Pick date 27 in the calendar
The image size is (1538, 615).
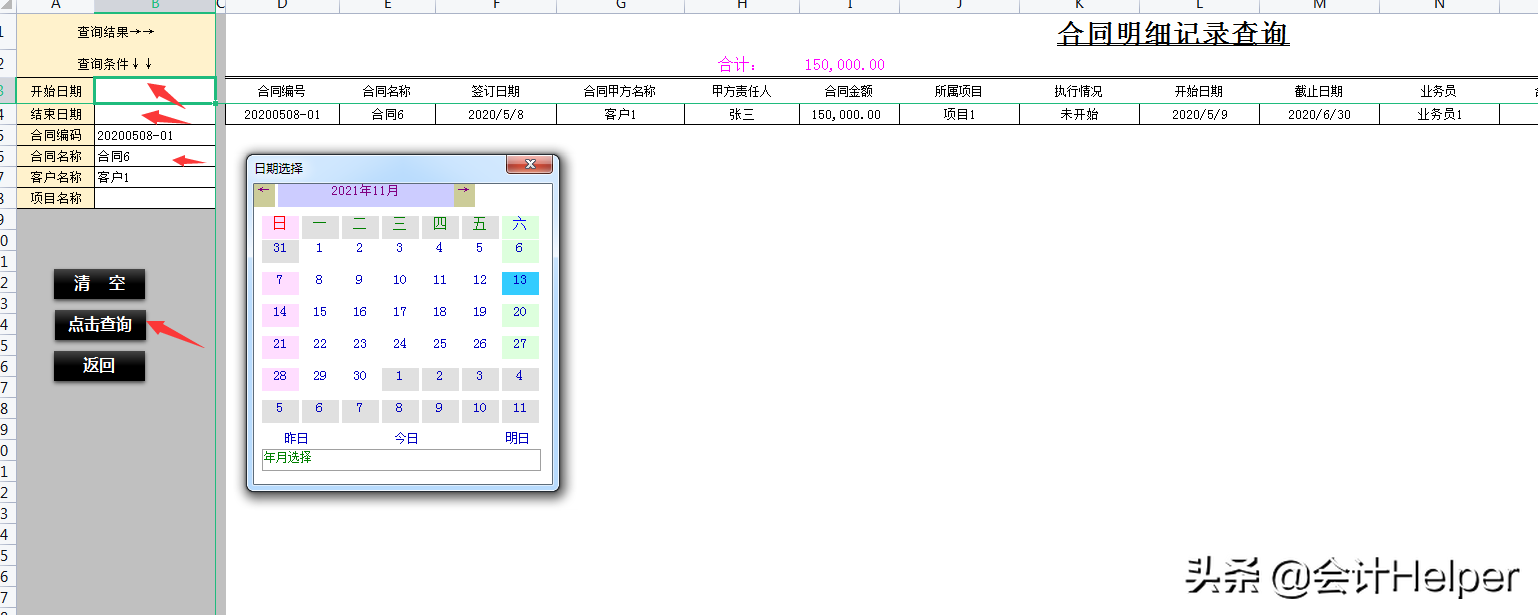pyautogui.click(x=520, y=347)
